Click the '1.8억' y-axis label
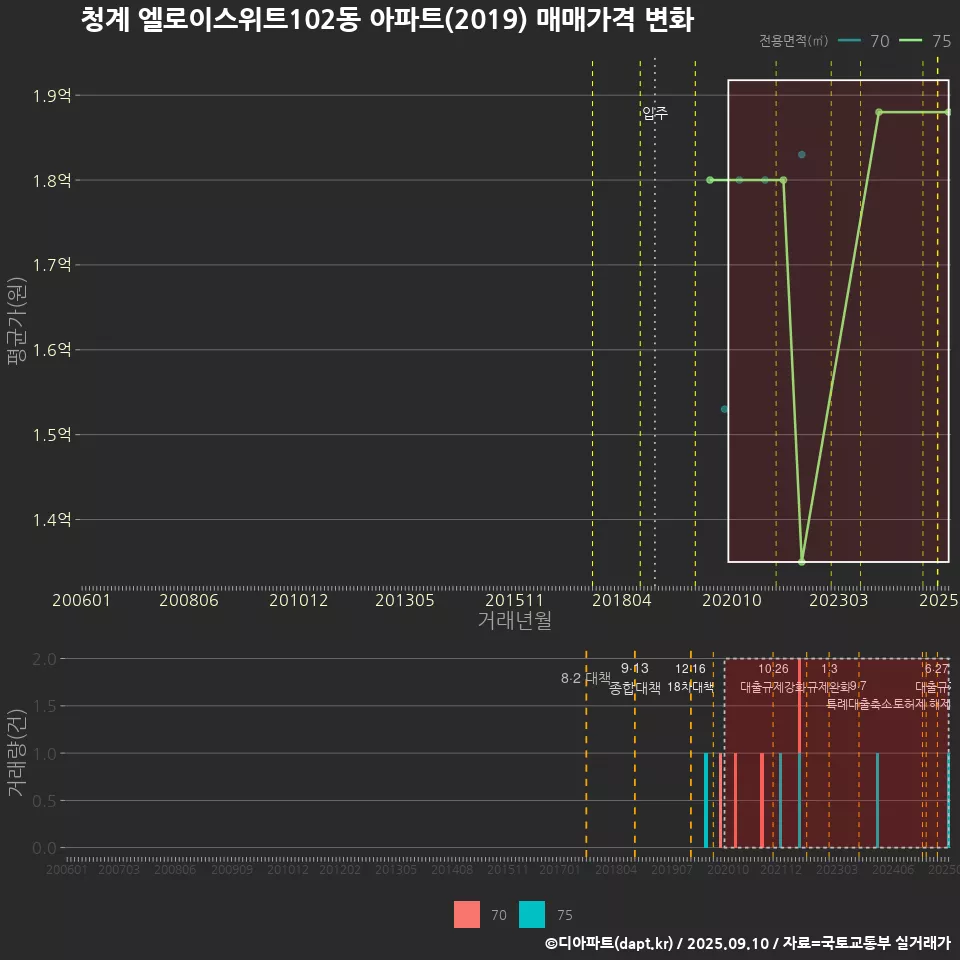 click(52, 181)
